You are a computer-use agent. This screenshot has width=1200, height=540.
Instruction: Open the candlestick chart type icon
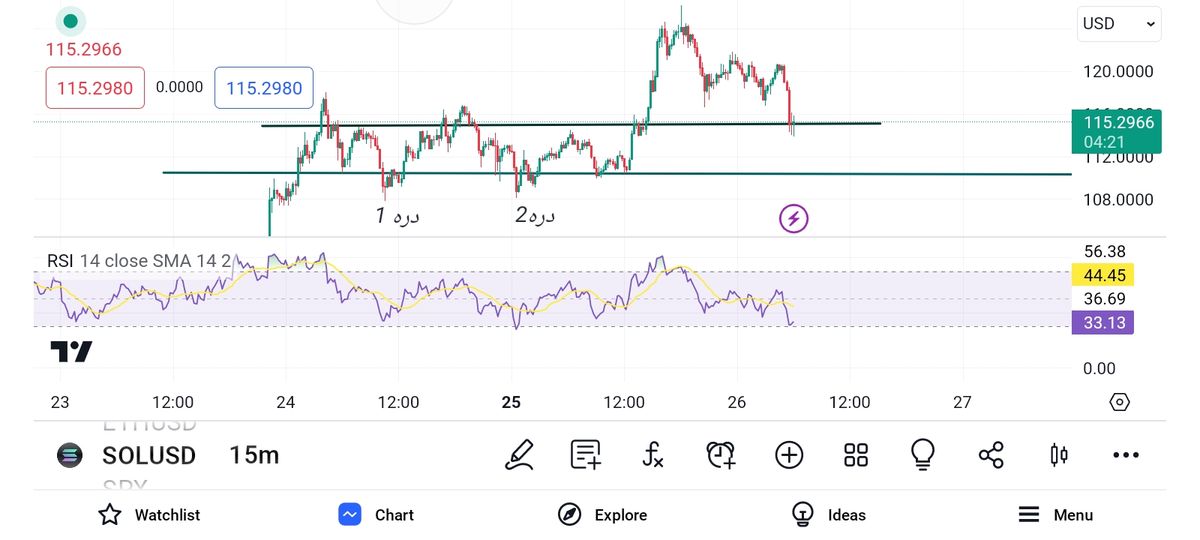(1059, 455)
